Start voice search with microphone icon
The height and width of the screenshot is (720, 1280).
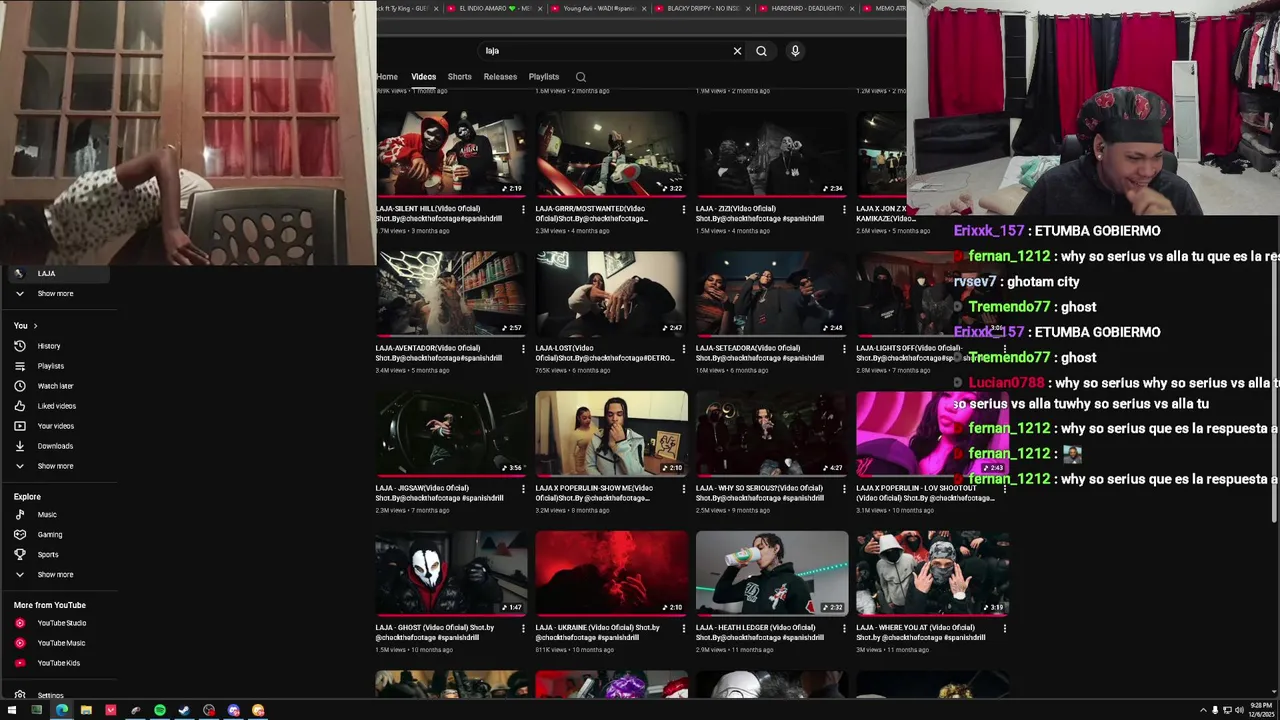pyautogui.click(x=795, y=51)
